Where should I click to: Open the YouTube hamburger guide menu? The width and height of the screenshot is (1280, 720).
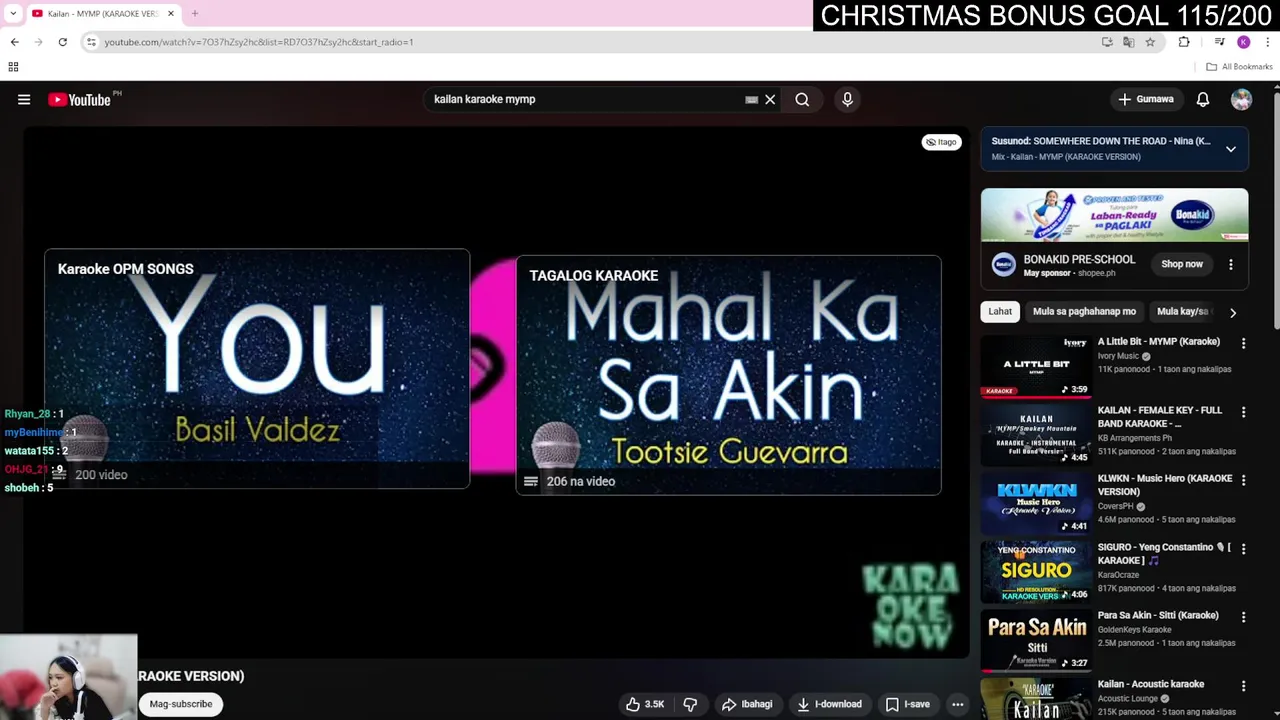pyautogui.click(x=24, y=99)
